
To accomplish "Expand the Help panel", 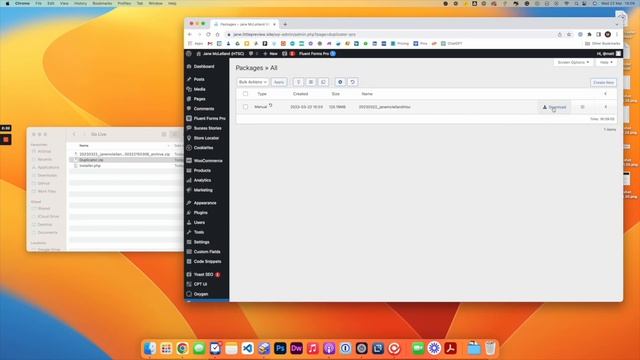I will (x=606, y=62).
